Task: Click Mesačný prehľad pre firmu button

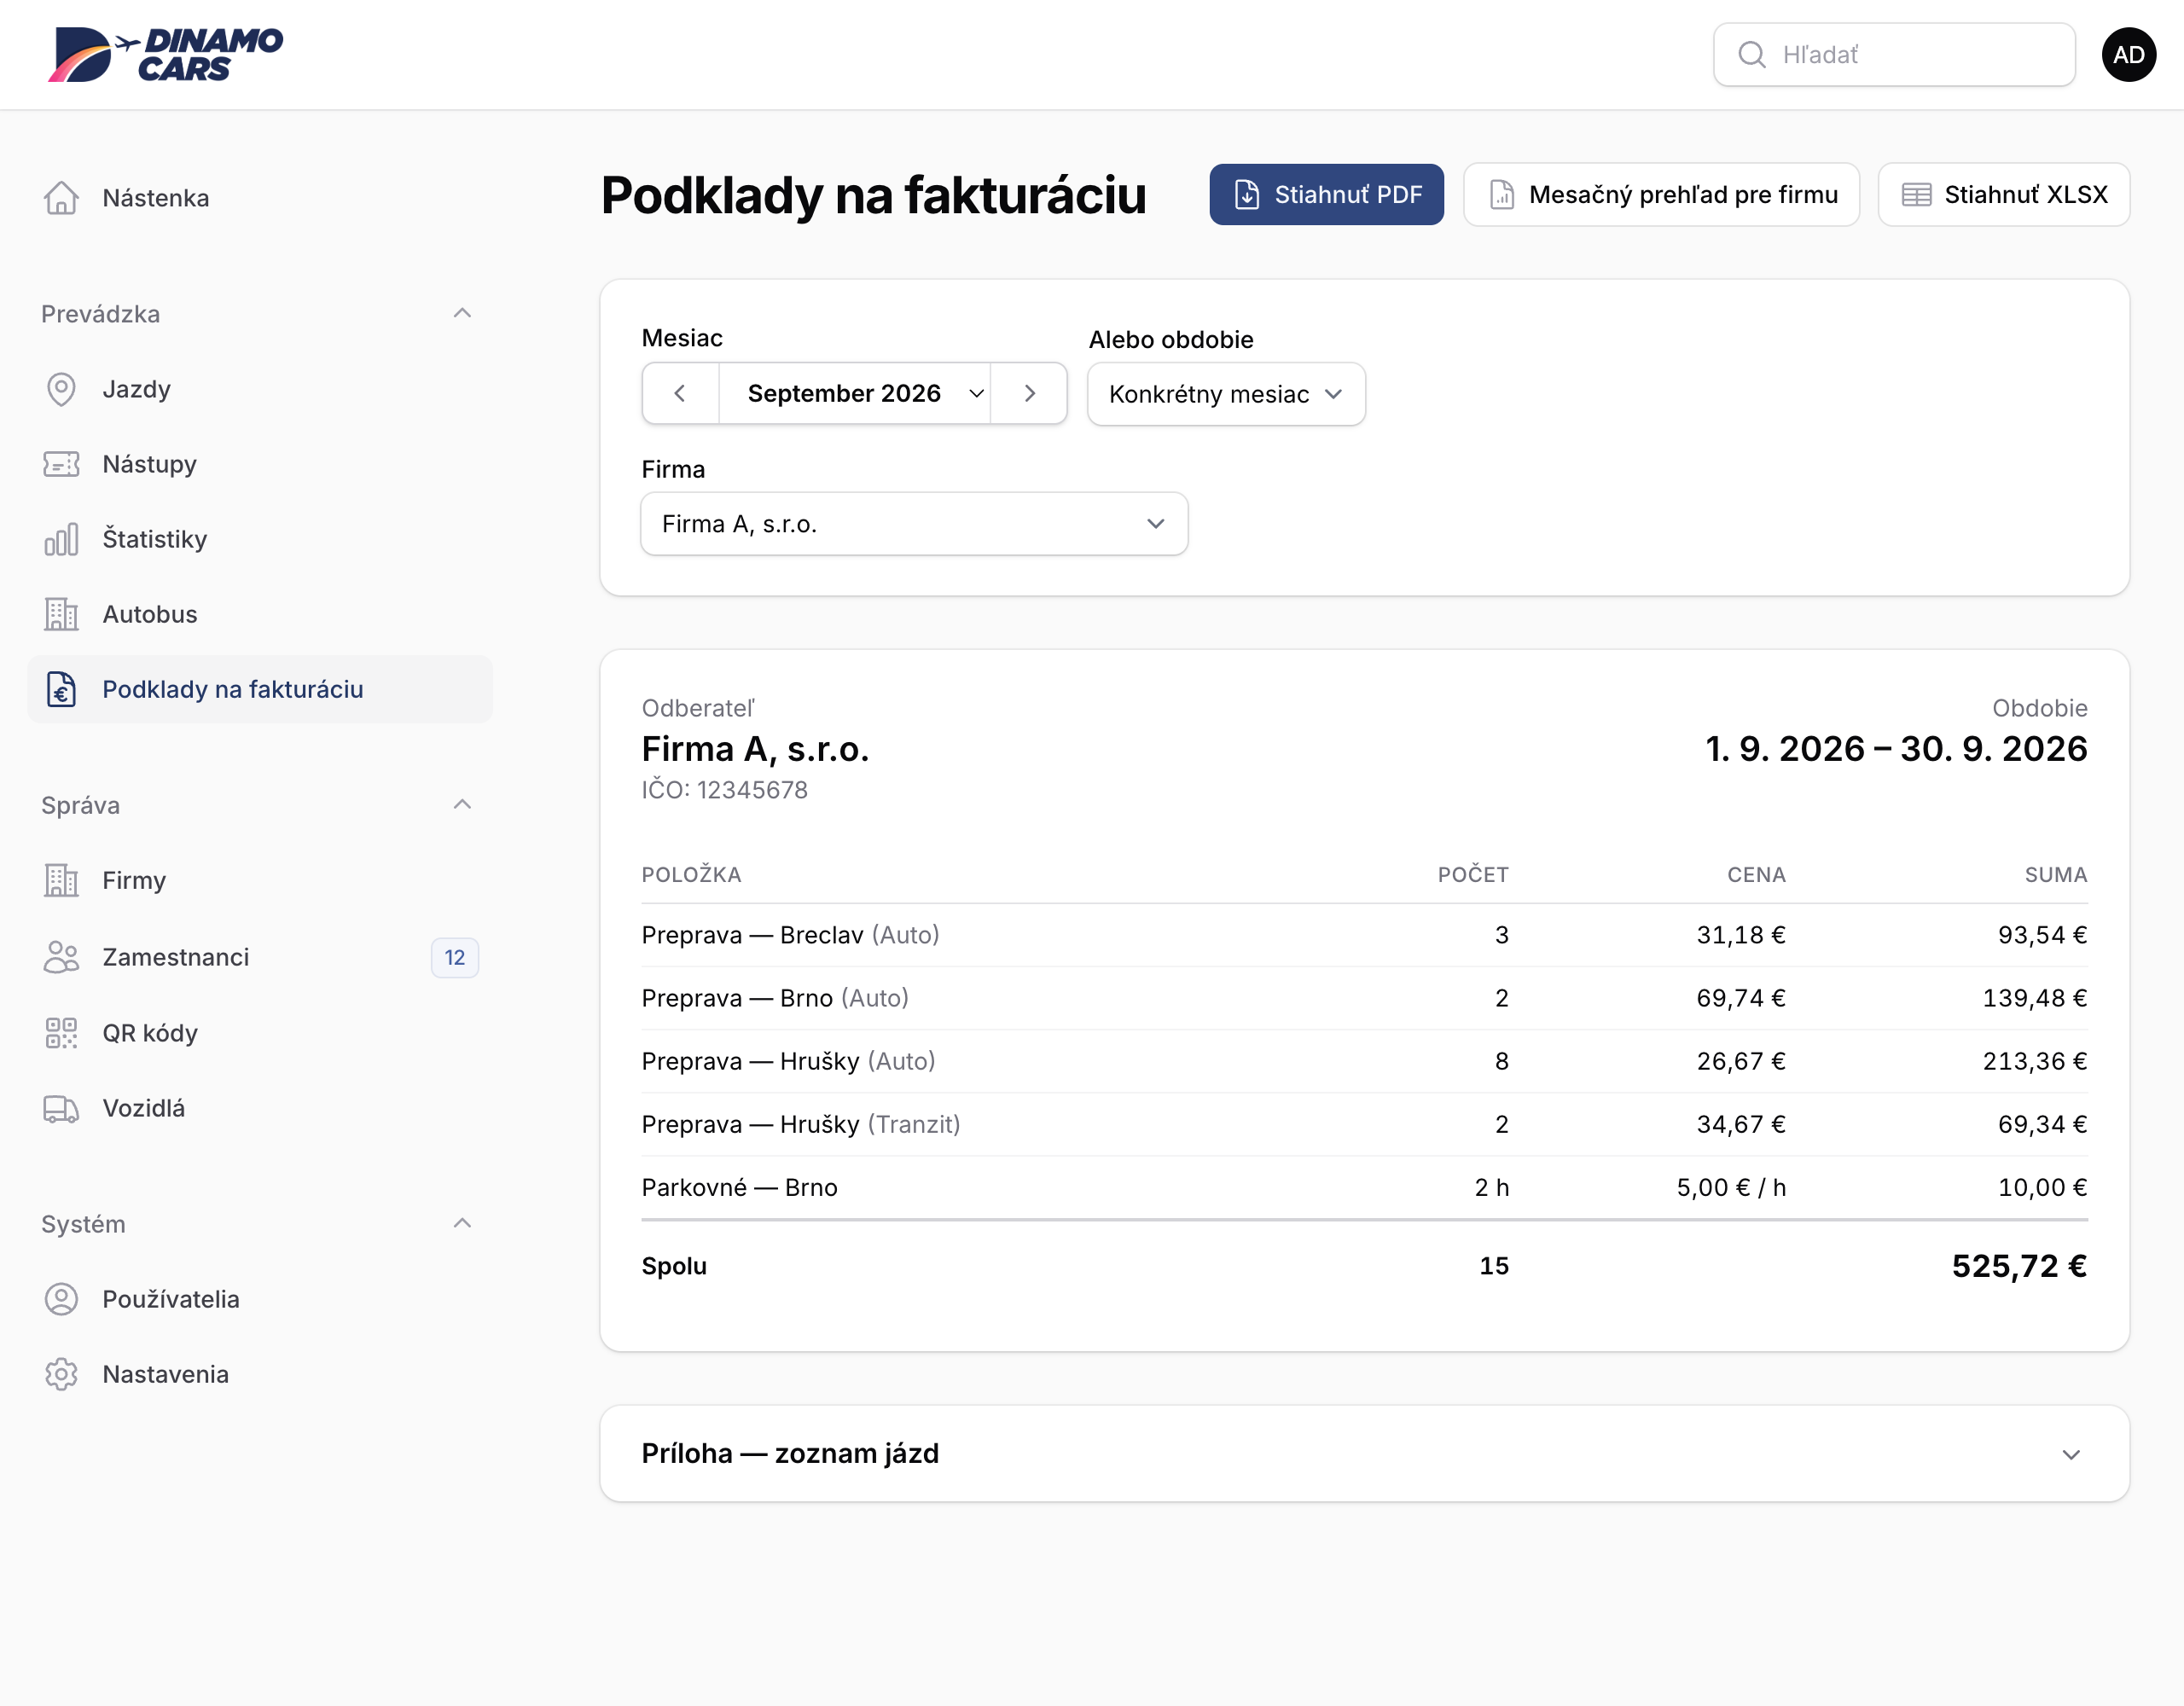Action: coord(1661,195)
